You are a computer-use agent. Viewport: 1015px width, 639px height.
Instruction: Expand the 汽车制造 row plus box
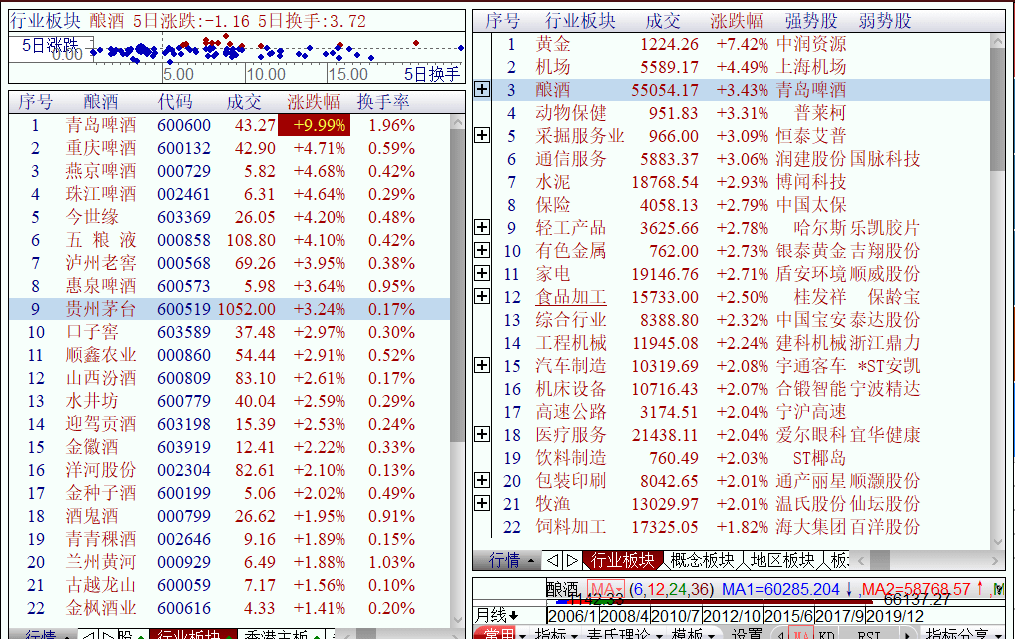[482, 365]
